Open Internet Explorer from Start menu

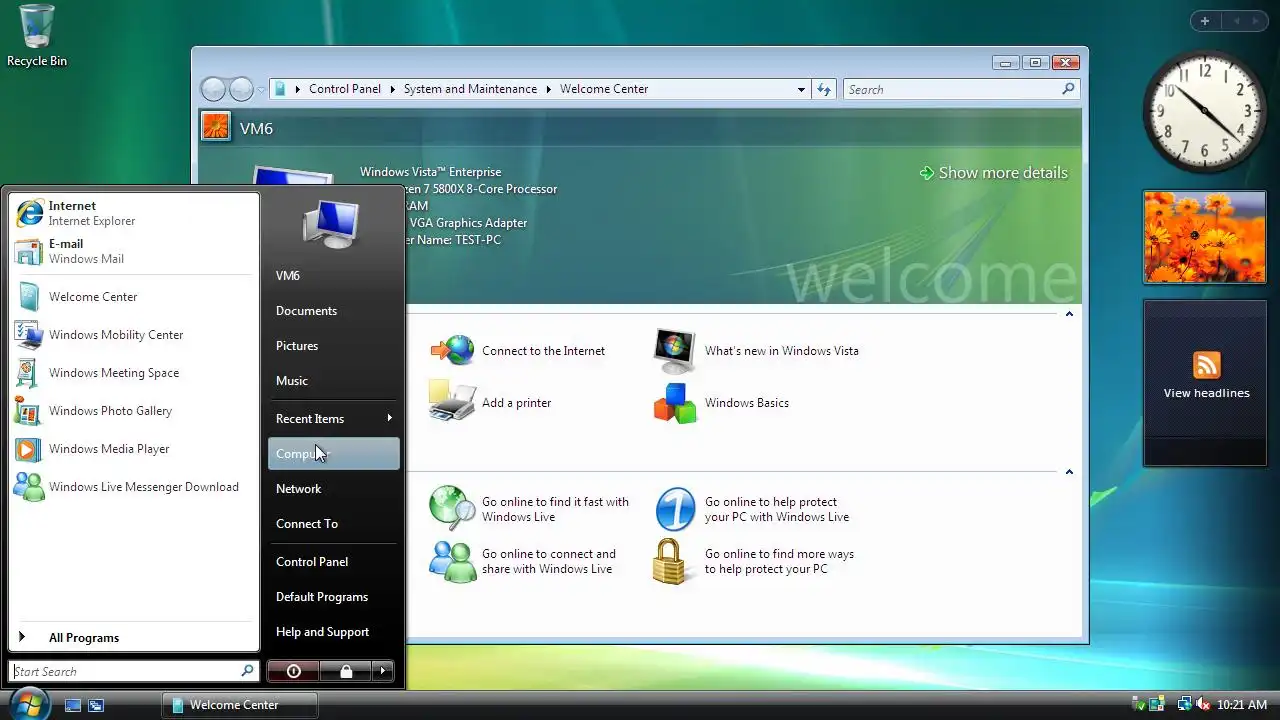click(133, 213)
